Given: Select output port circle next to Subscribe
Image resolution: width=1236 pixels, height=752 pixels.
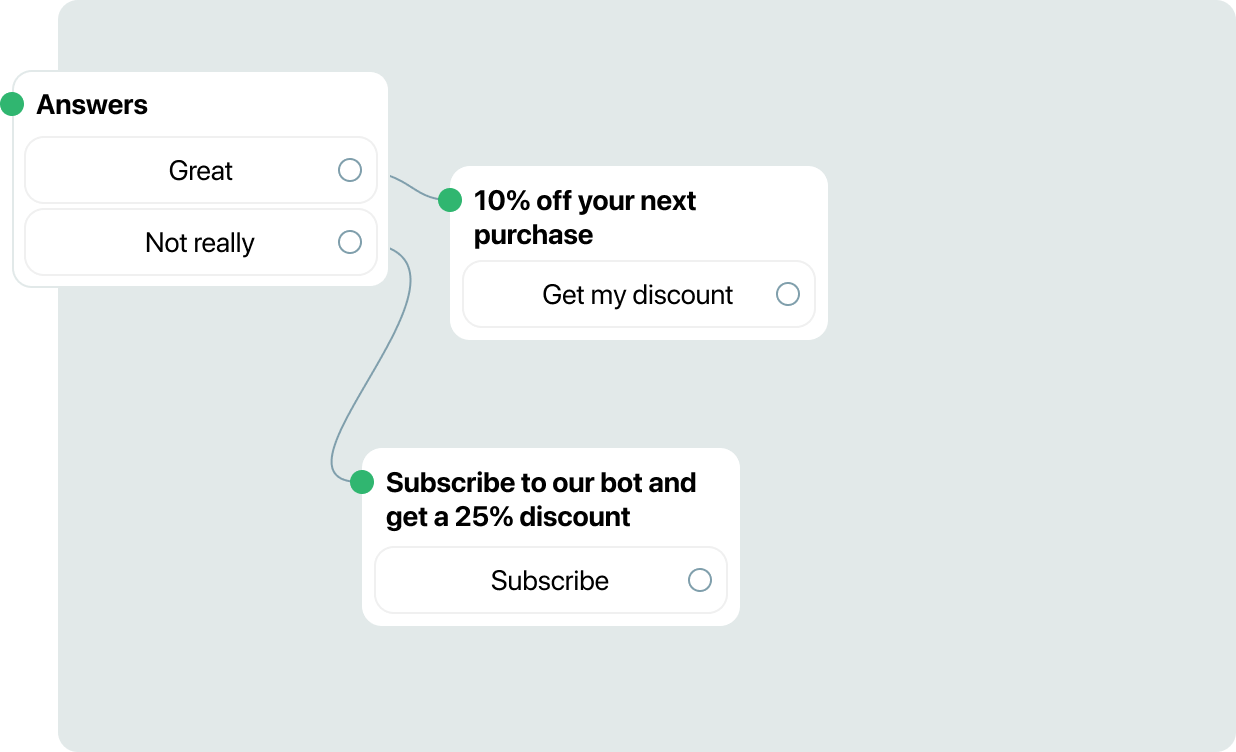Looking at the screenshot, I should click(x=700, y=580).
